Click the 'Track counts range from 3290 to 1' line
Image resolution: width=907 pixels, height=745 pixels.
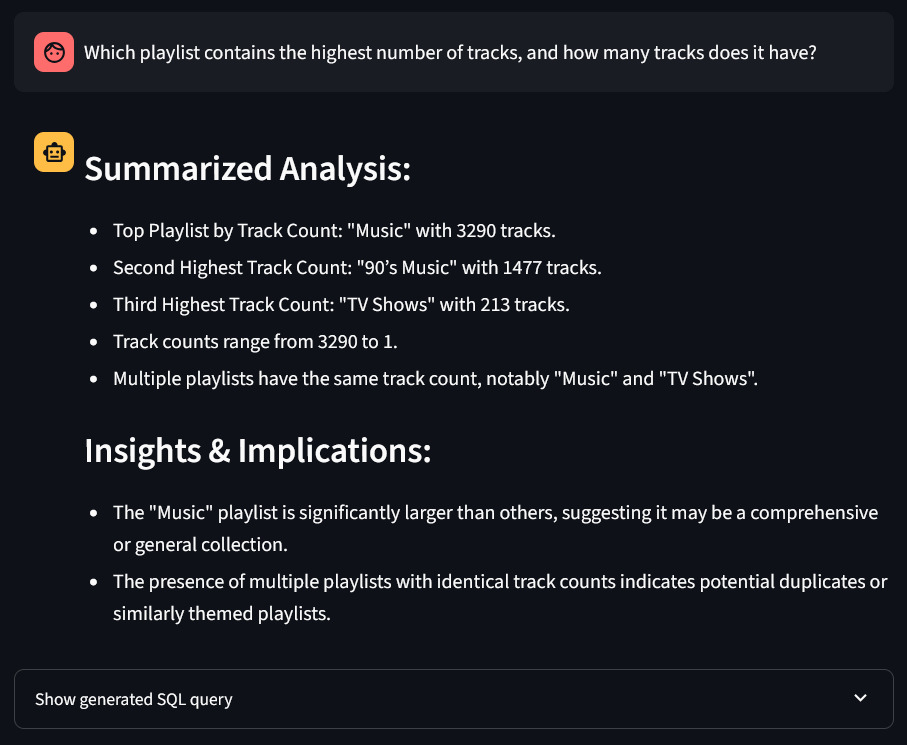click(x=255, y=342)
